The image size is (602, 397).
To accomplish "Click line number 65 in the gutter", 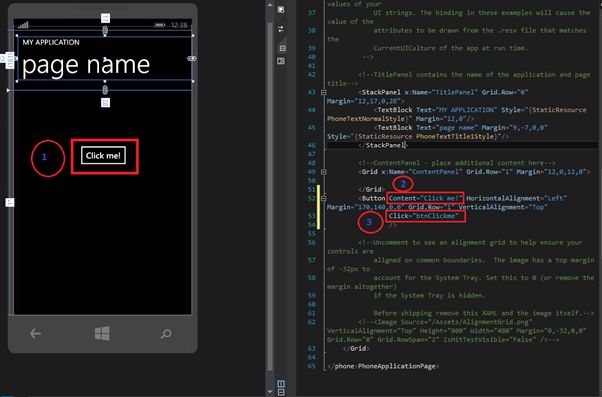I will click(311, 366).
